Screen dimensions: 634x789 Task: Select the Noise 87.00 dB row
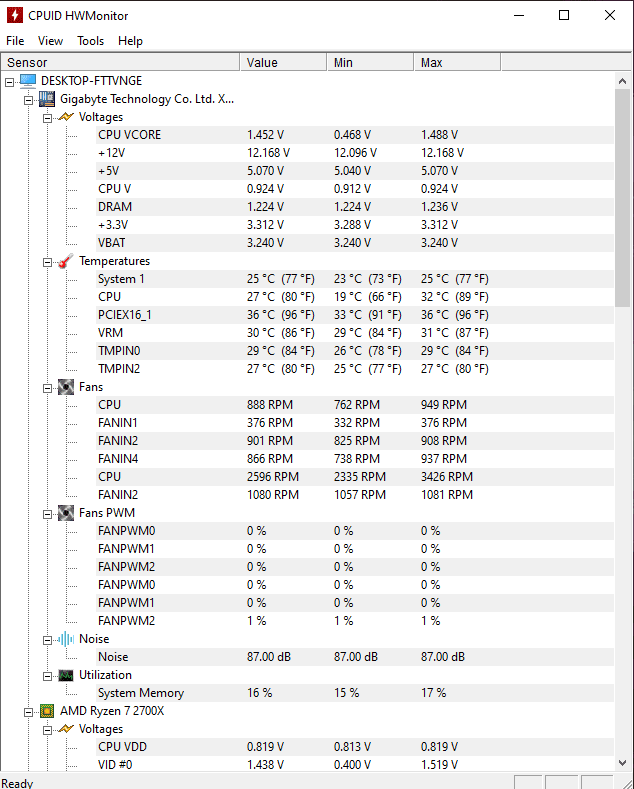355,657
